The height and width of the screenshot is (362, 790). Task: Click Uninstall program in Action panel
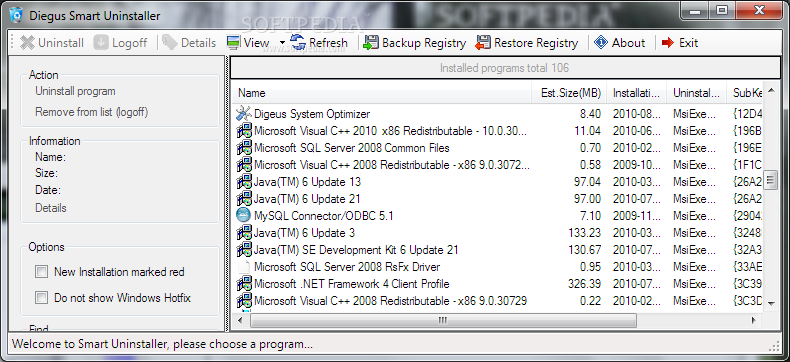pos(75,91)
